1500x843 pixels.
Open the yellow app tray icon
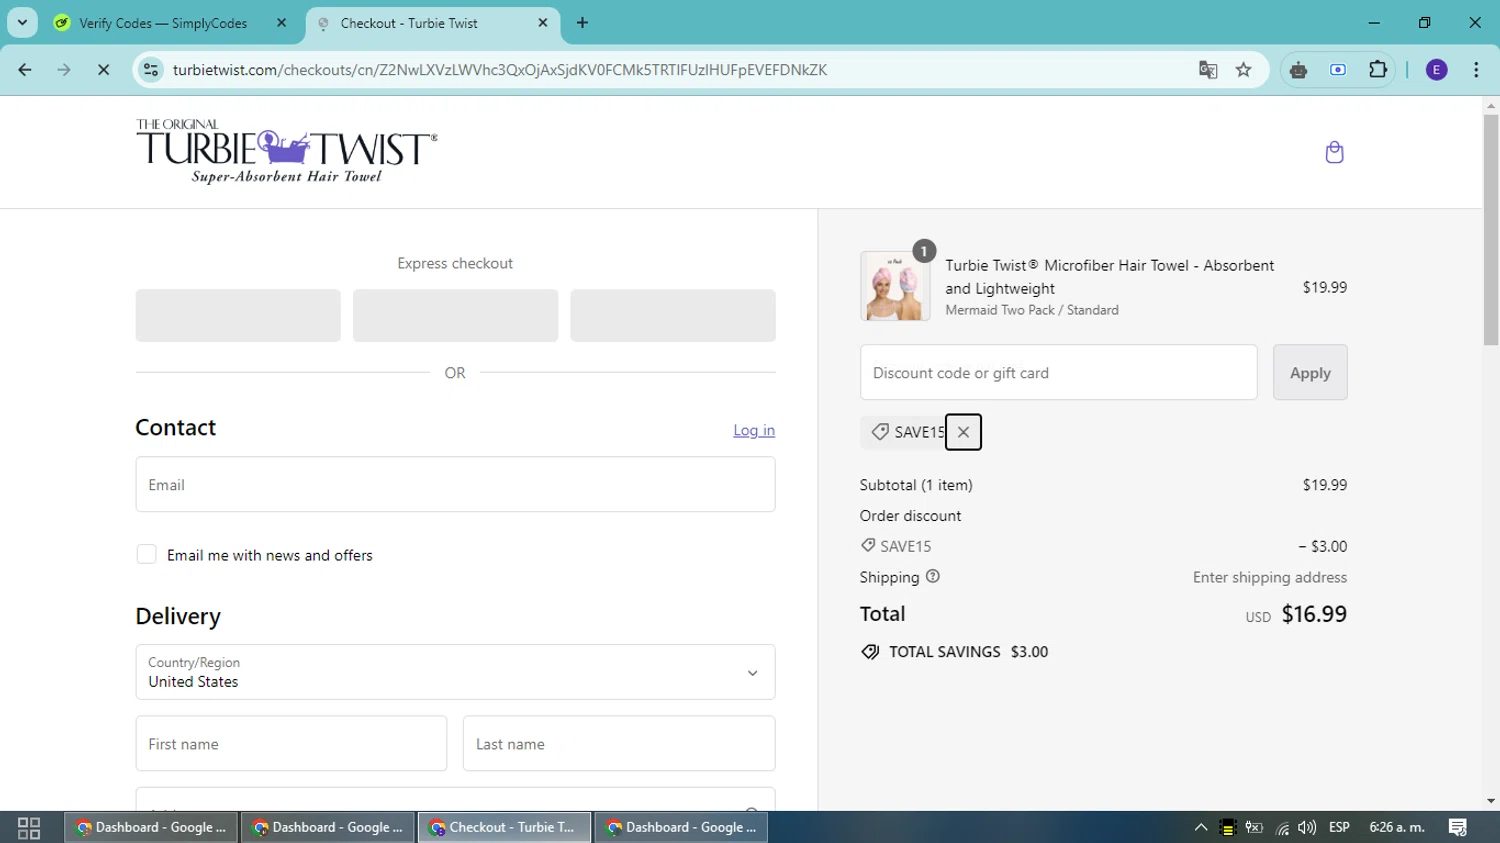[x=1228, y=828]
